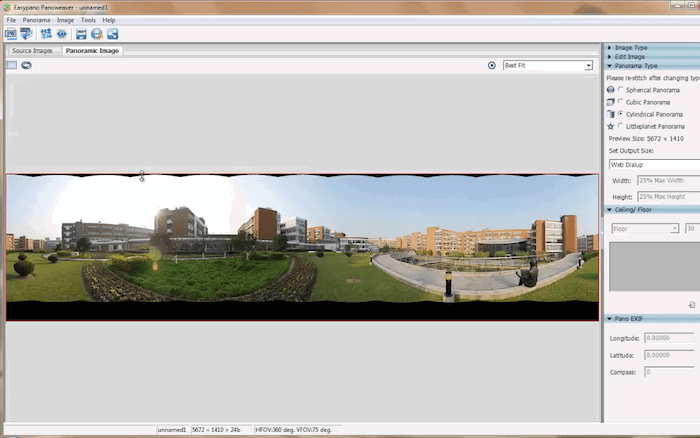Switch to 3D panorama viewer icon
Image resolution: width=700 pixels, height=438 pixels.
[x=26, y=65]
